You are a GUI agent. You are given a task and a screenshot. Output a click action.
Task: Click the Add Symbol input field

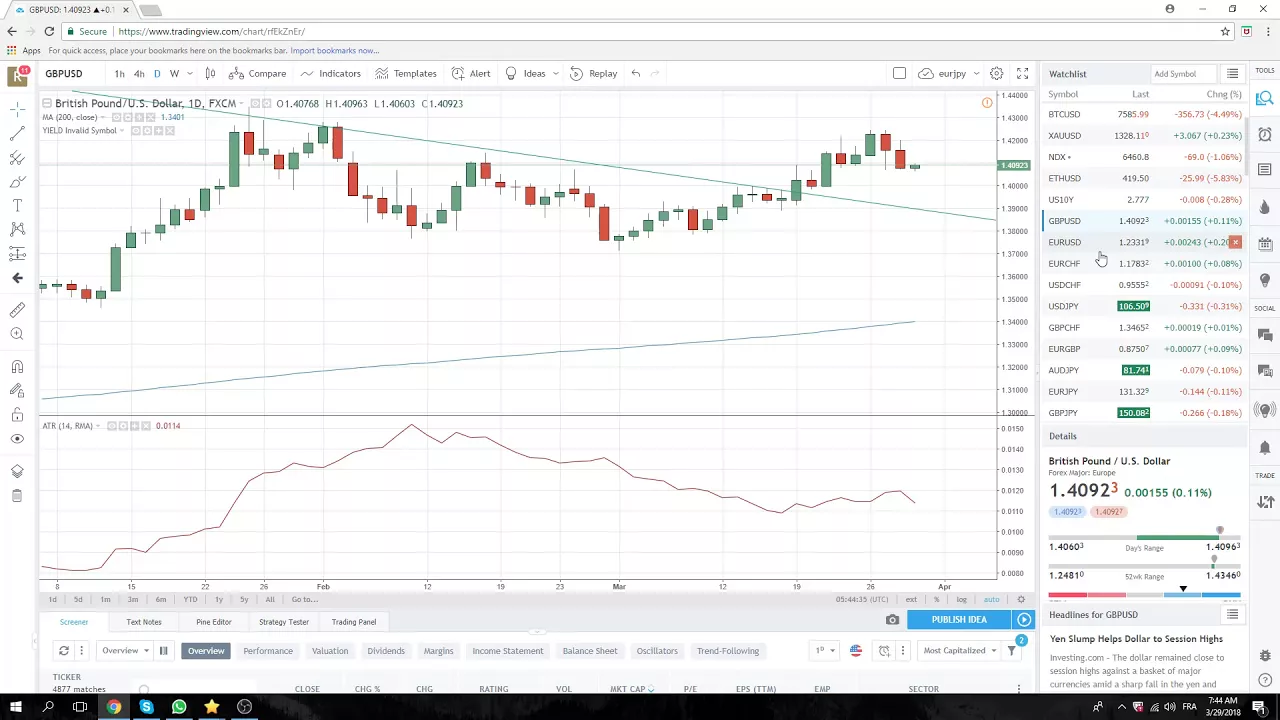click(x=1184, y=74)
